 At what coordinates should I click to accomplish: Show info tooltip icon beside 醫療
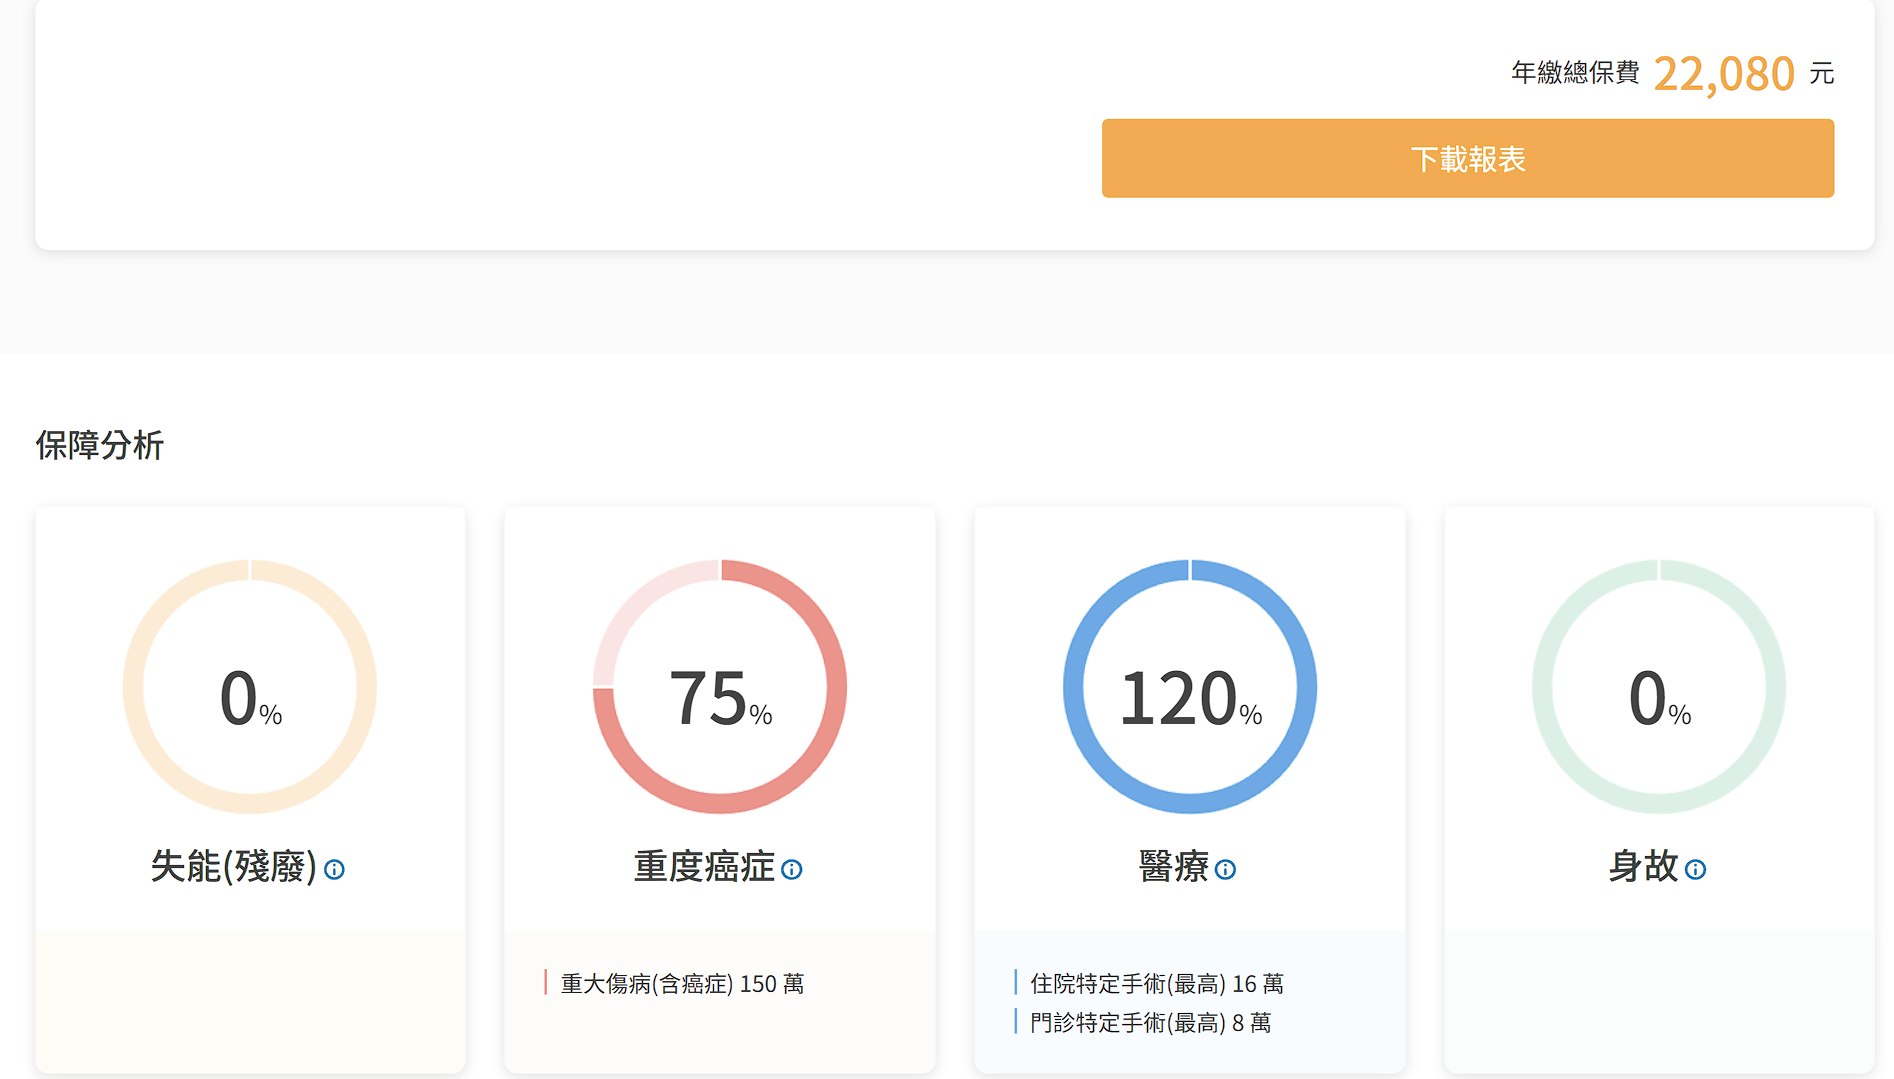coord(1225,870)
